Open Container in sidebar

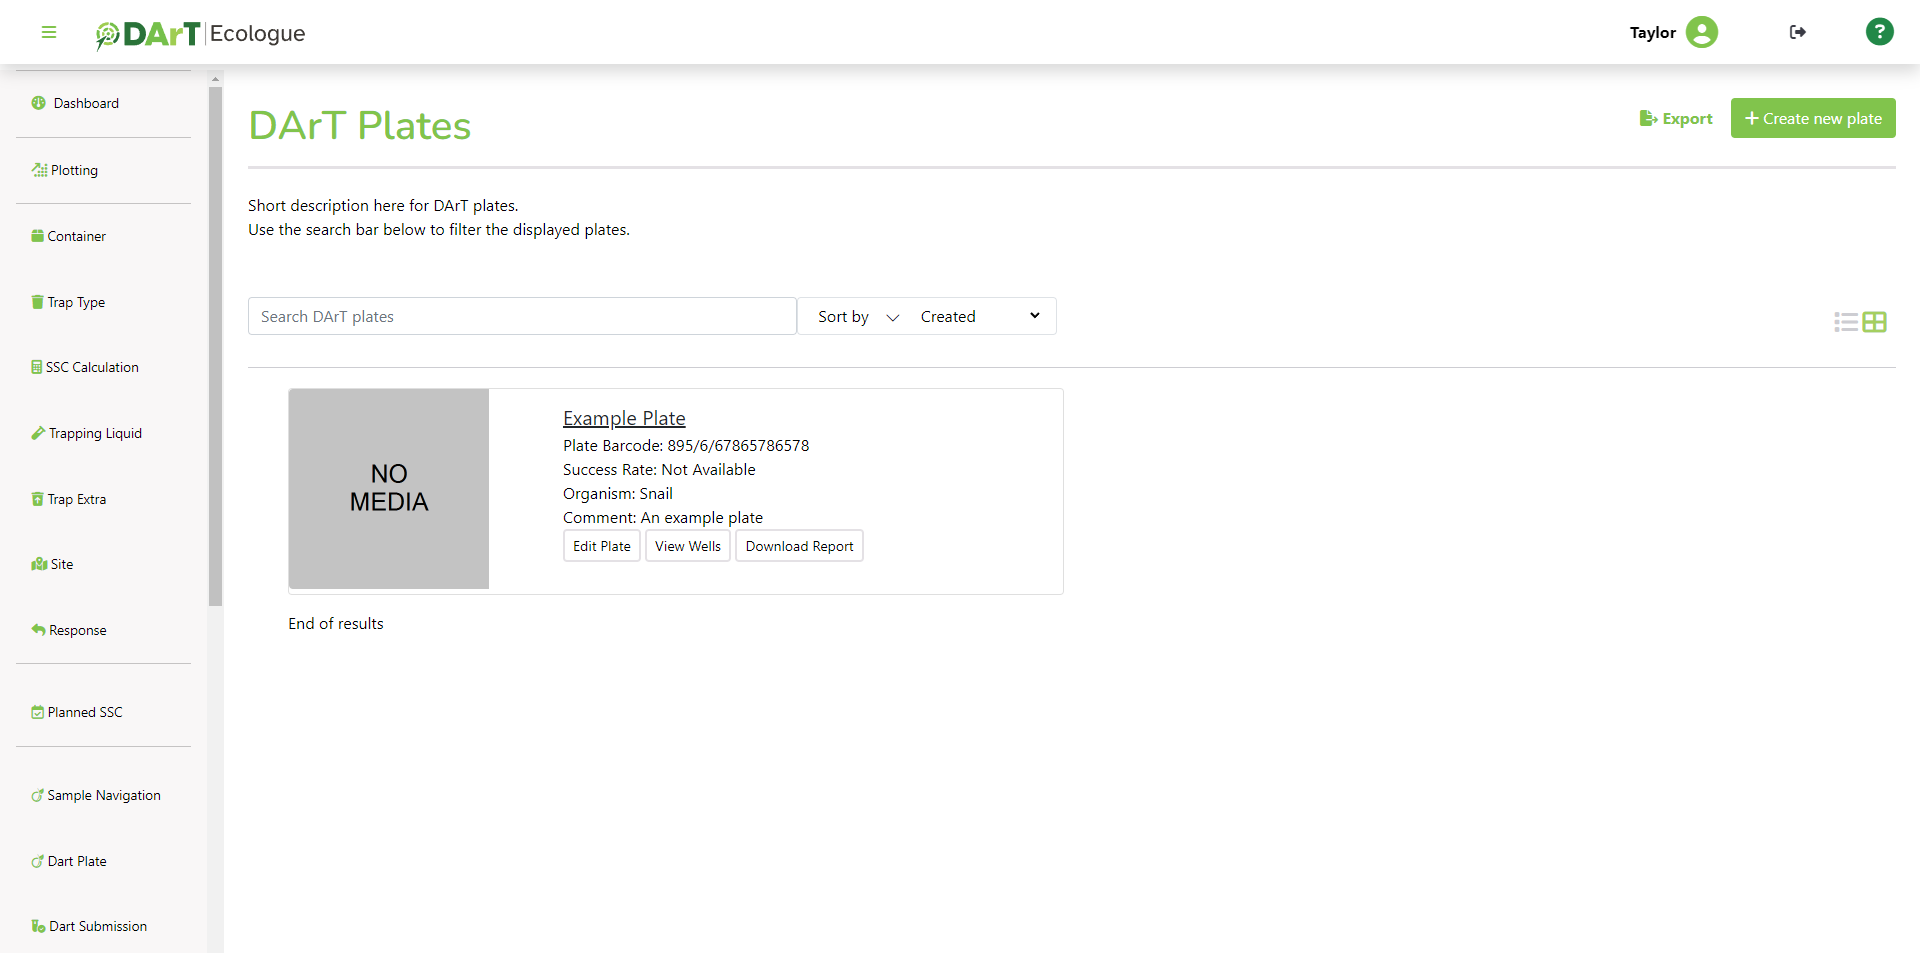[77, 236]
